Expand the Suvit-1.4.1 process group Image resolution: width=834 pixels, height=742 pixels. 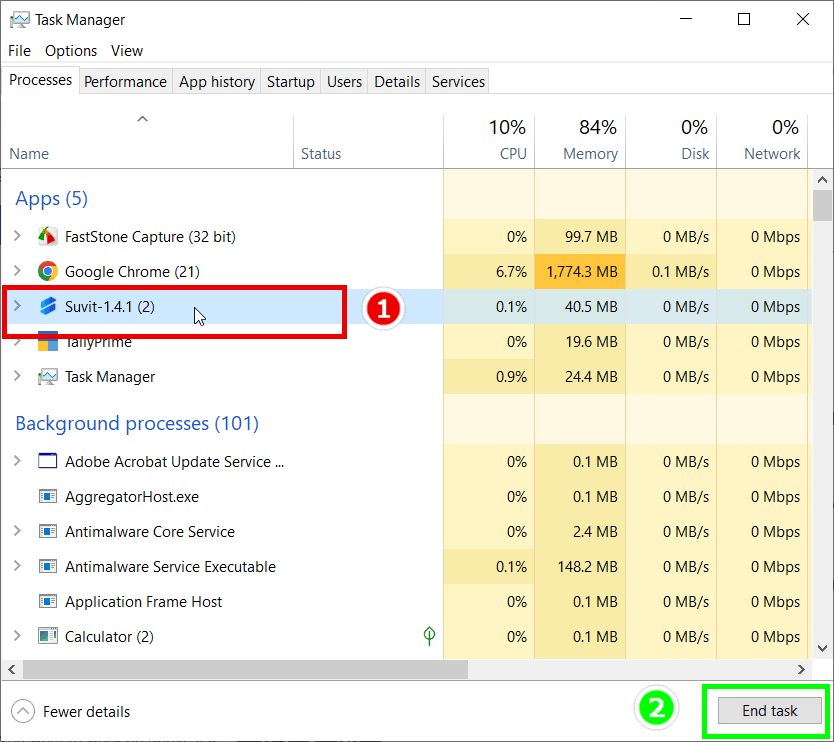[x=17, y=306]
